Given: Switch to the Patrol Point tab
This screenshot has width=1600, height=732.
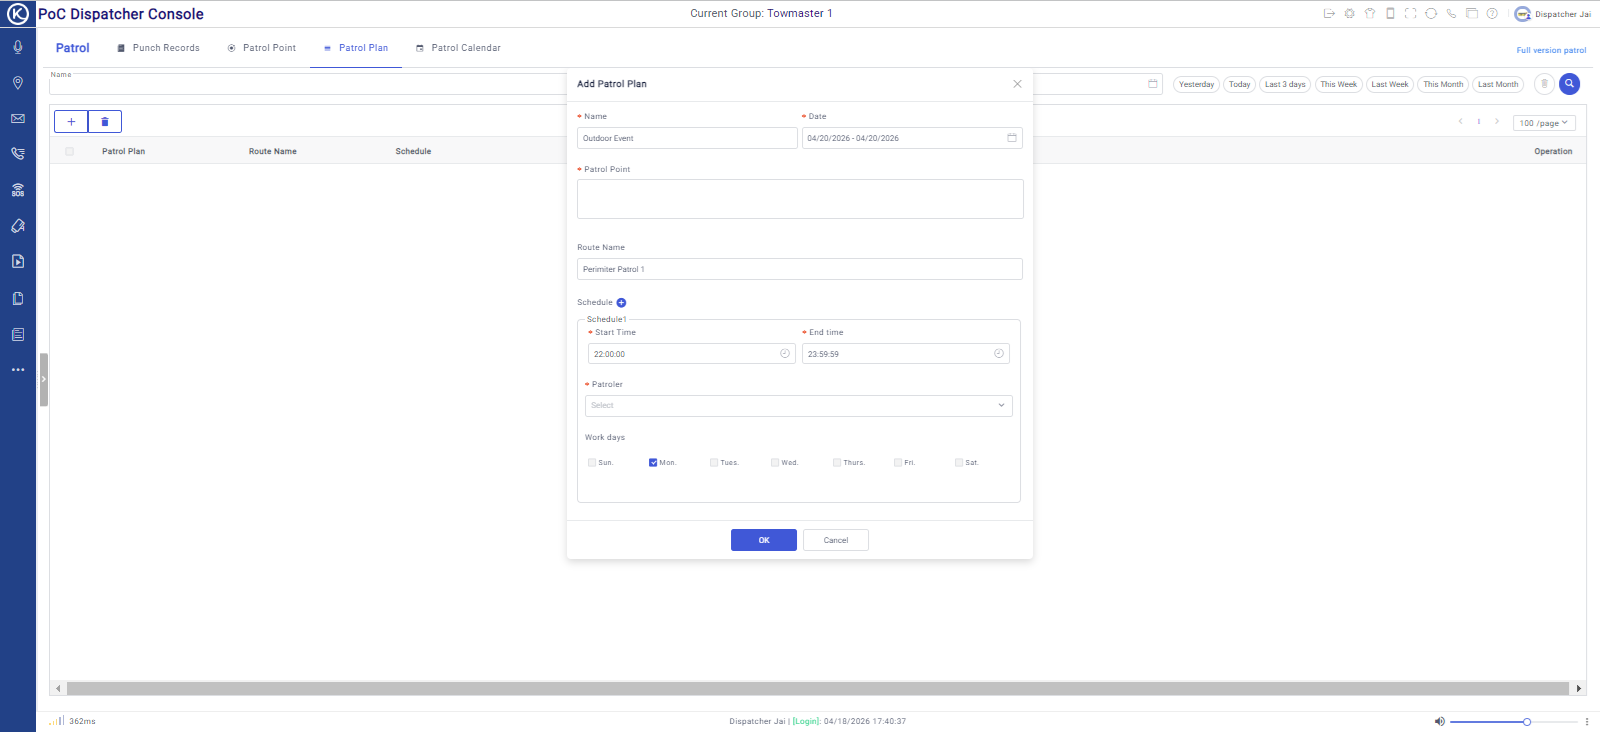Looking at the screenshot, I should (262, 48).
